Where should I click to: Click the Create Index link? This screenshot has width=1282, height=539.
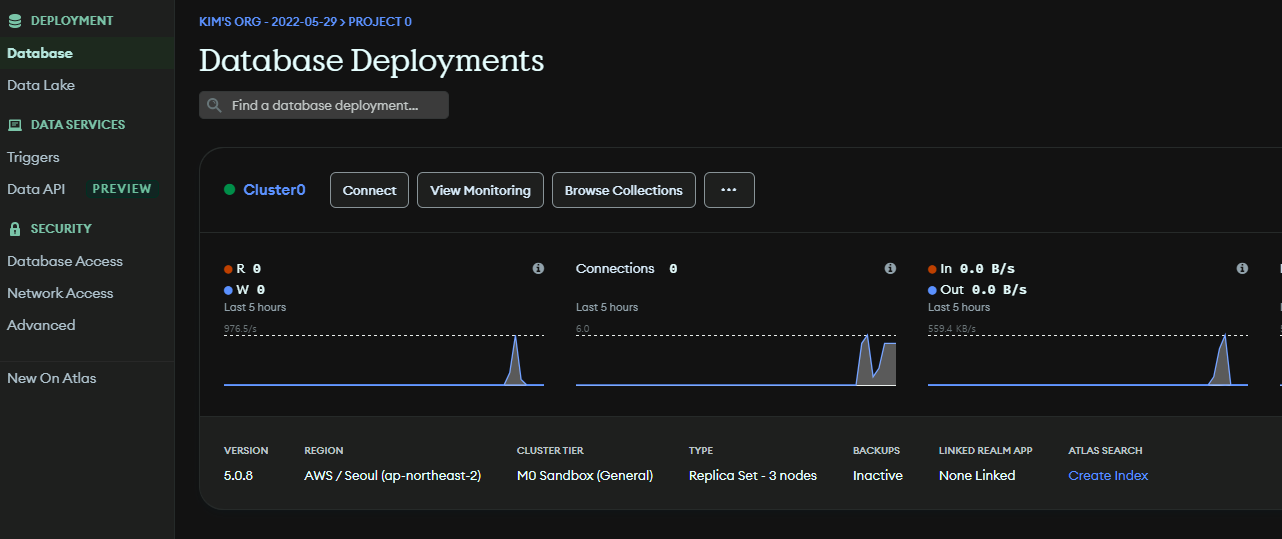coord(1108,476)
